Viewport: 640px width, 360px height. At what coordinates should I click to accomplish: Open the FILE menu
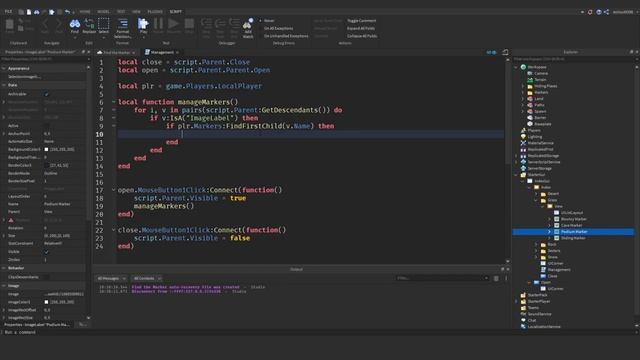(x=9, y=12)
